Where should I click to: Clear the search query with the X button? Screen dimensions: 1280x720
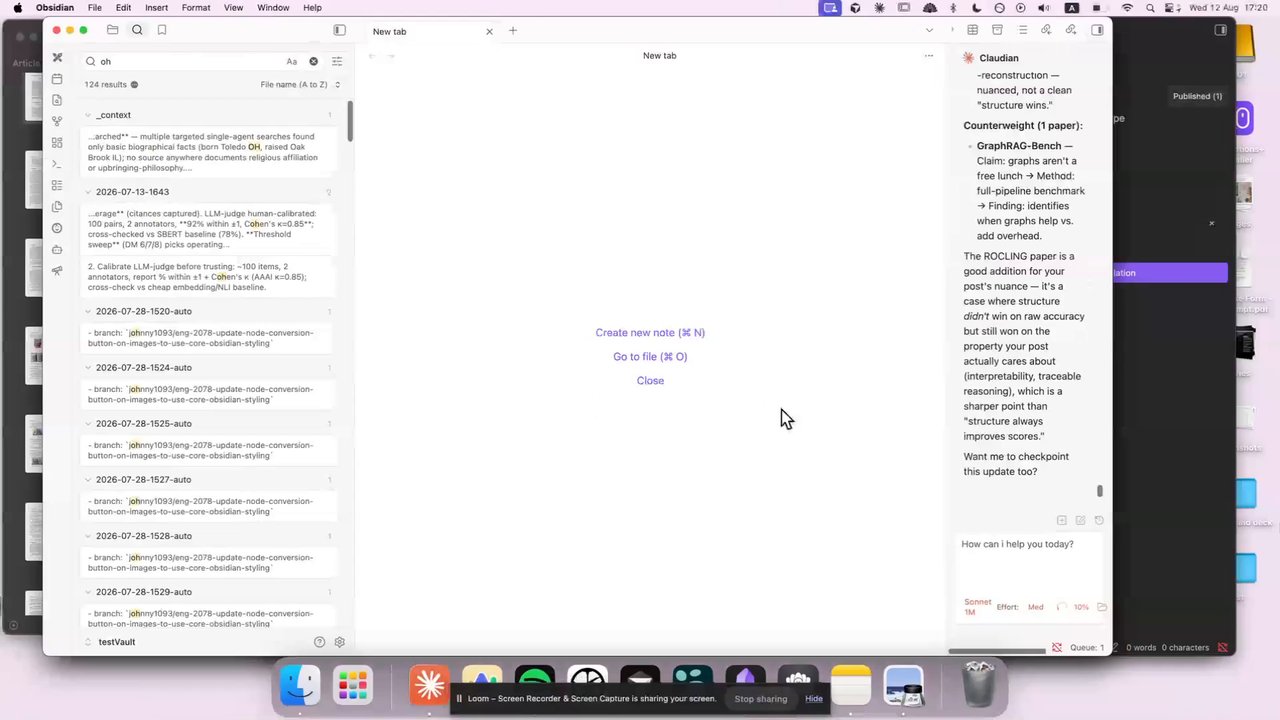click(313, 61)
